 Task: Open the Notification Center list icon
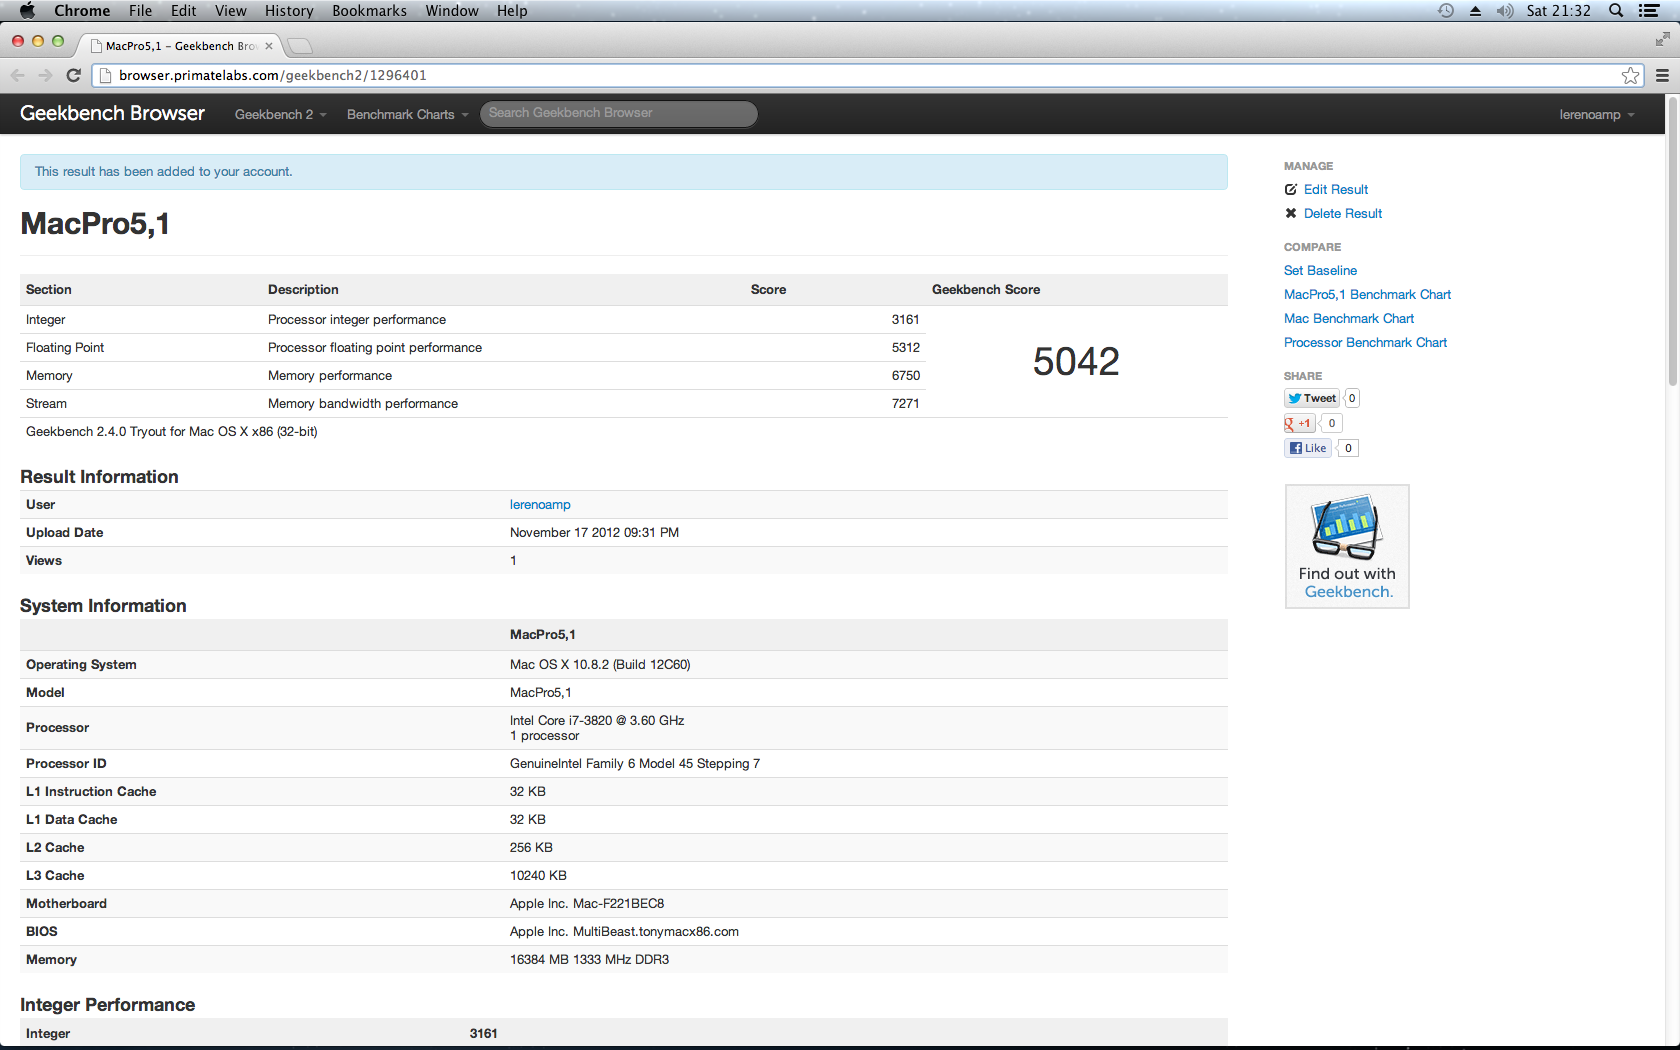tap(1650, 10)
